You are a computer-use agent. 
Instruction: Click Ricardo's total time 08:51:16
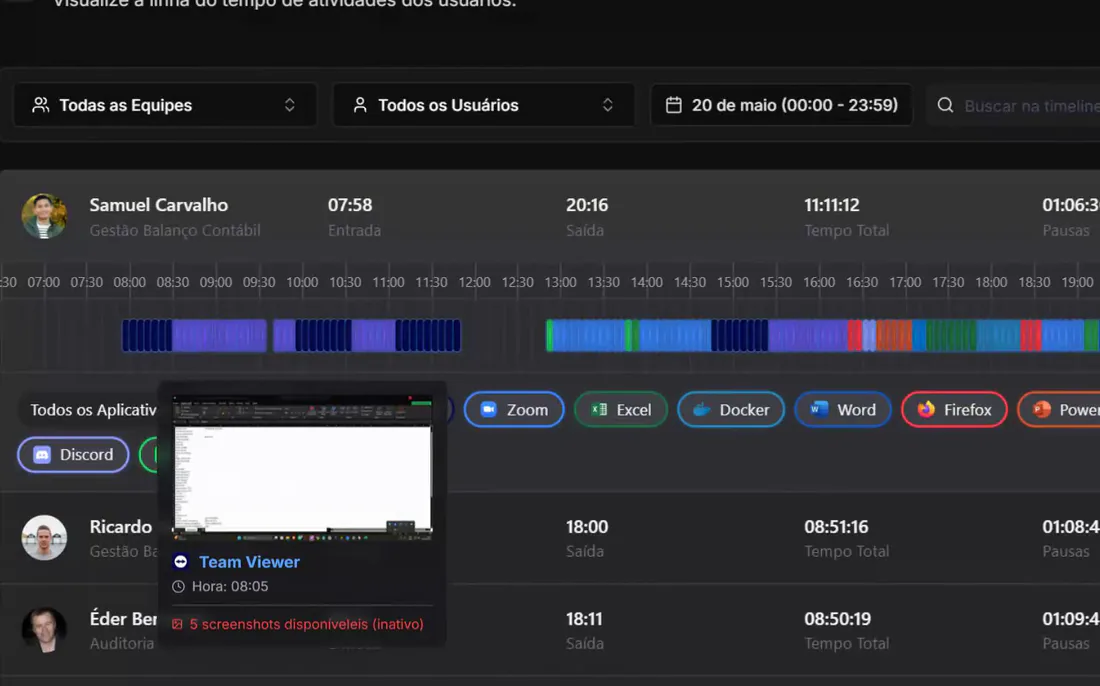836,527
